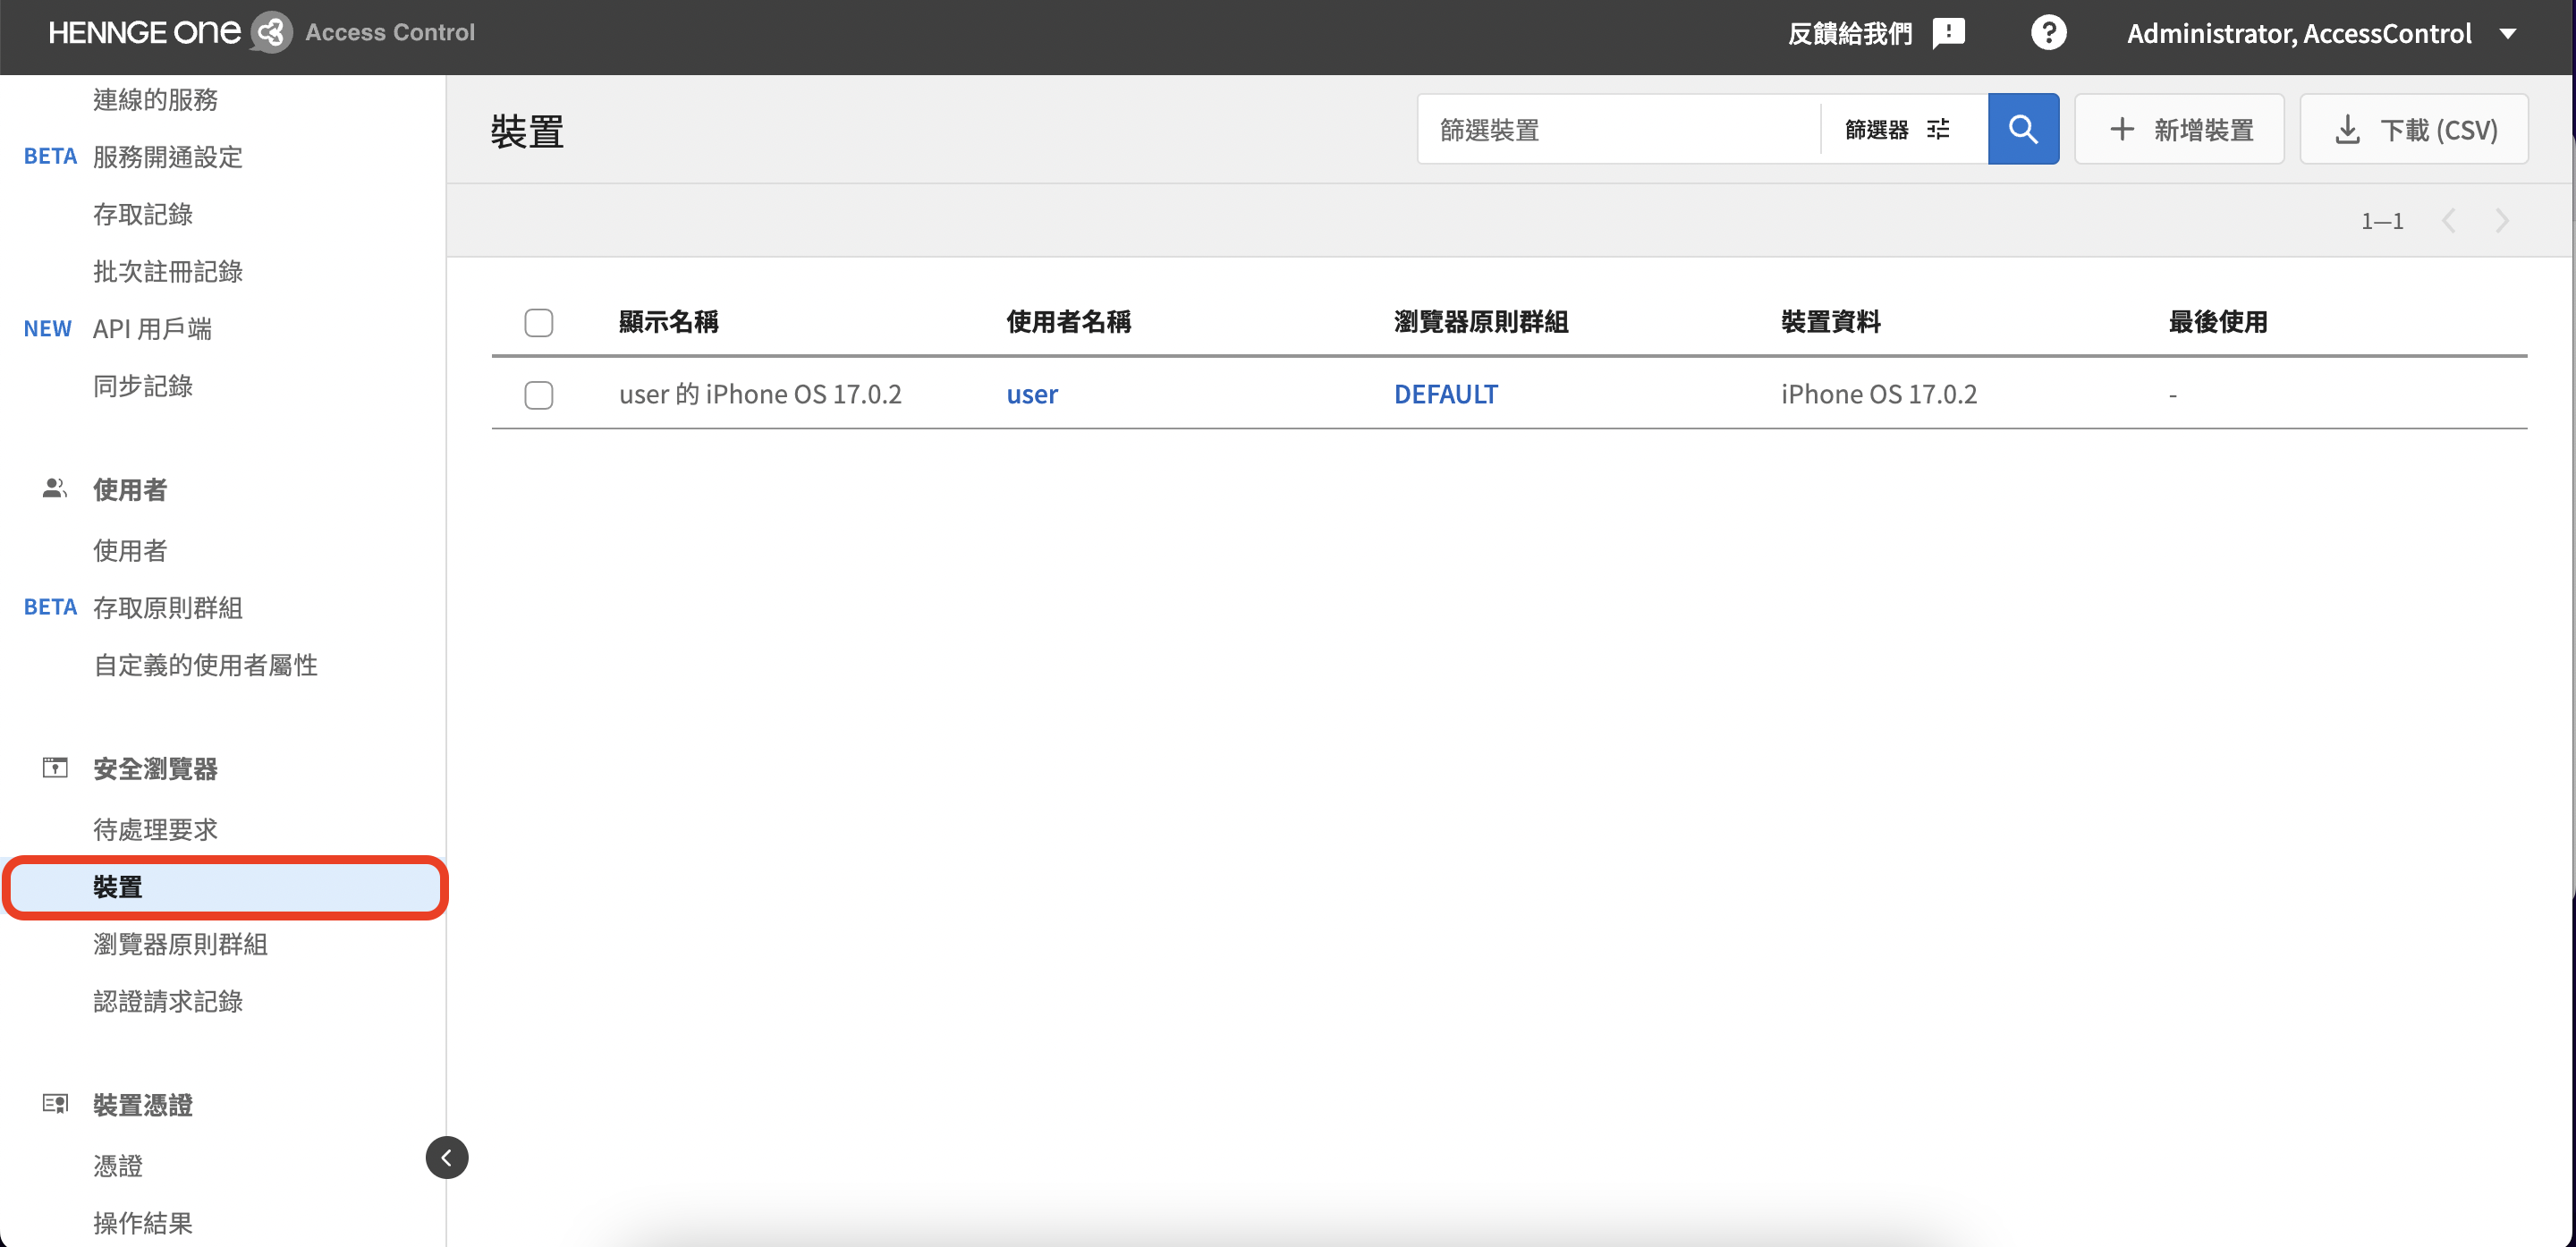
Task: Open 待處理要求 in the sidebar
Action: coord(155,829)
